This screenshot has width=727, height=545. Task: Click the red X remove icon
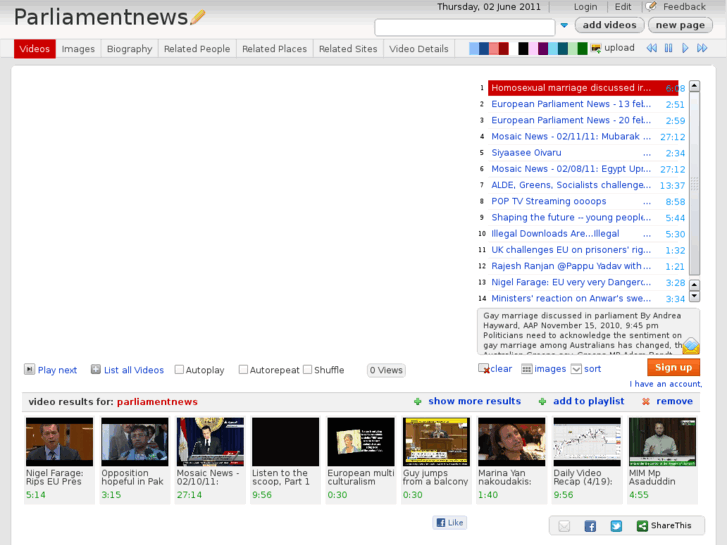(645, 401)
